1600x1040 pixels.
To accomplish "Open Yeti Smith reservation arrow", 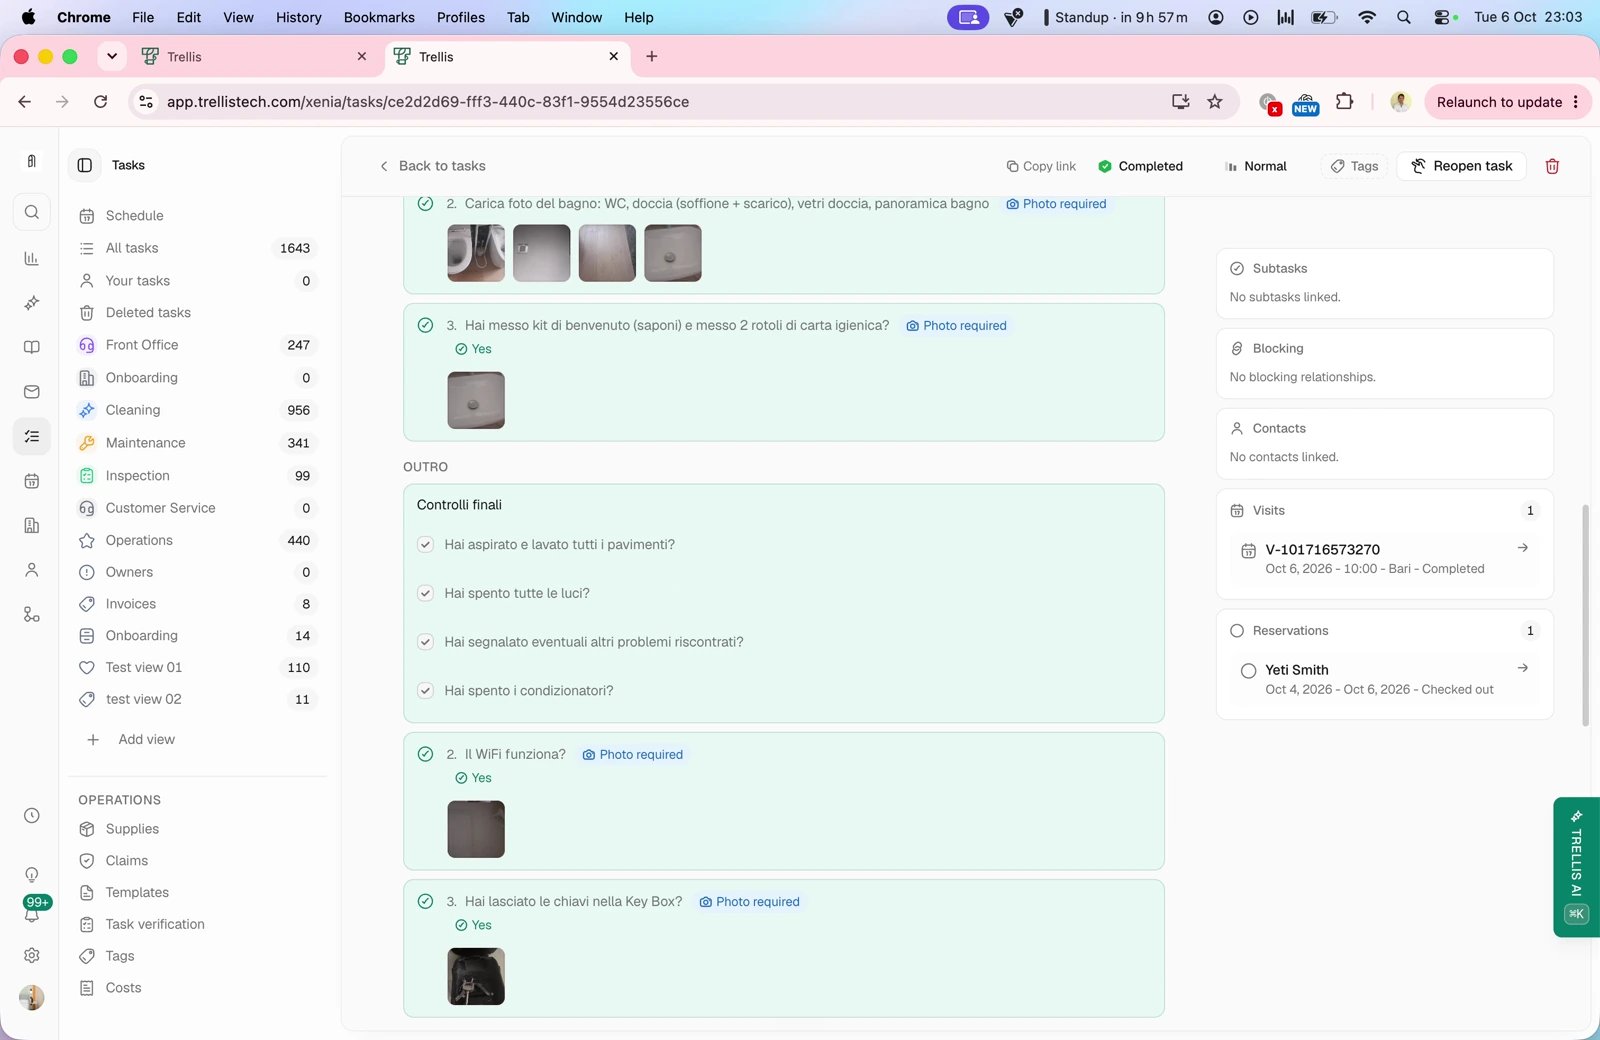I will pyautogui.click(x=1523, y=668).
